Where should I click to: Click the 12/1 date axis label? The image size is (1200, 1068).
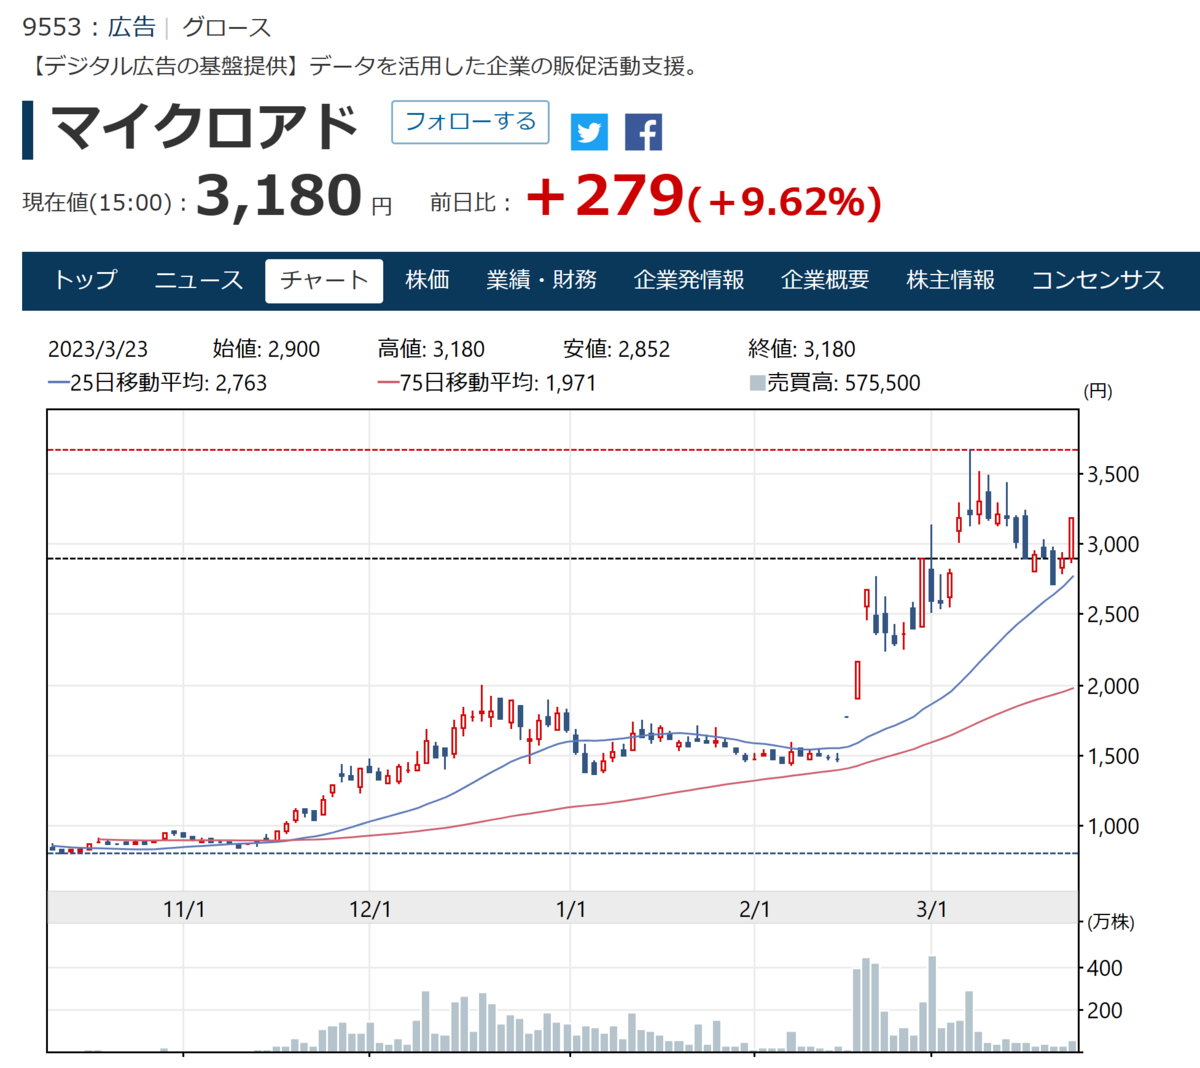click(370, 910)
